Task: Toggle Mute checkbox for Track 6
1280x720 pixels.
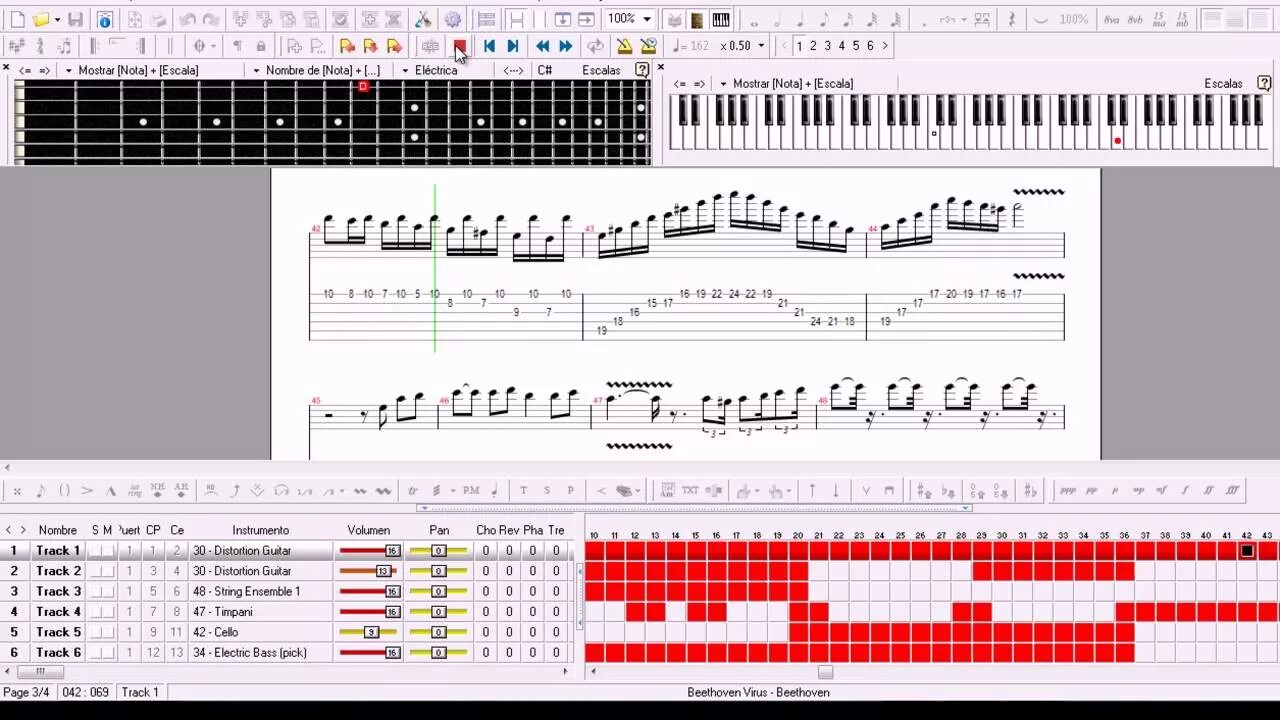Action: click(x=108, y=653)
